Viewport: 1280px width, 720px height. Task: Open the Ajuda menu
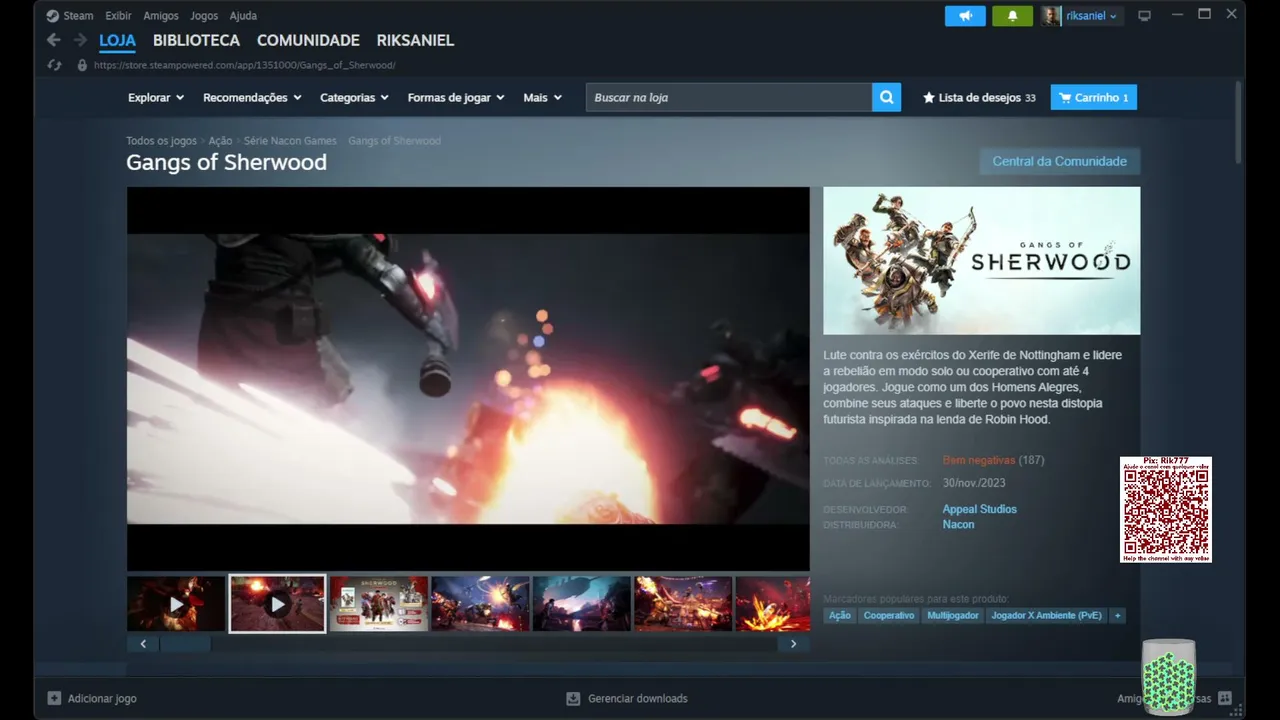pos(243,16)
